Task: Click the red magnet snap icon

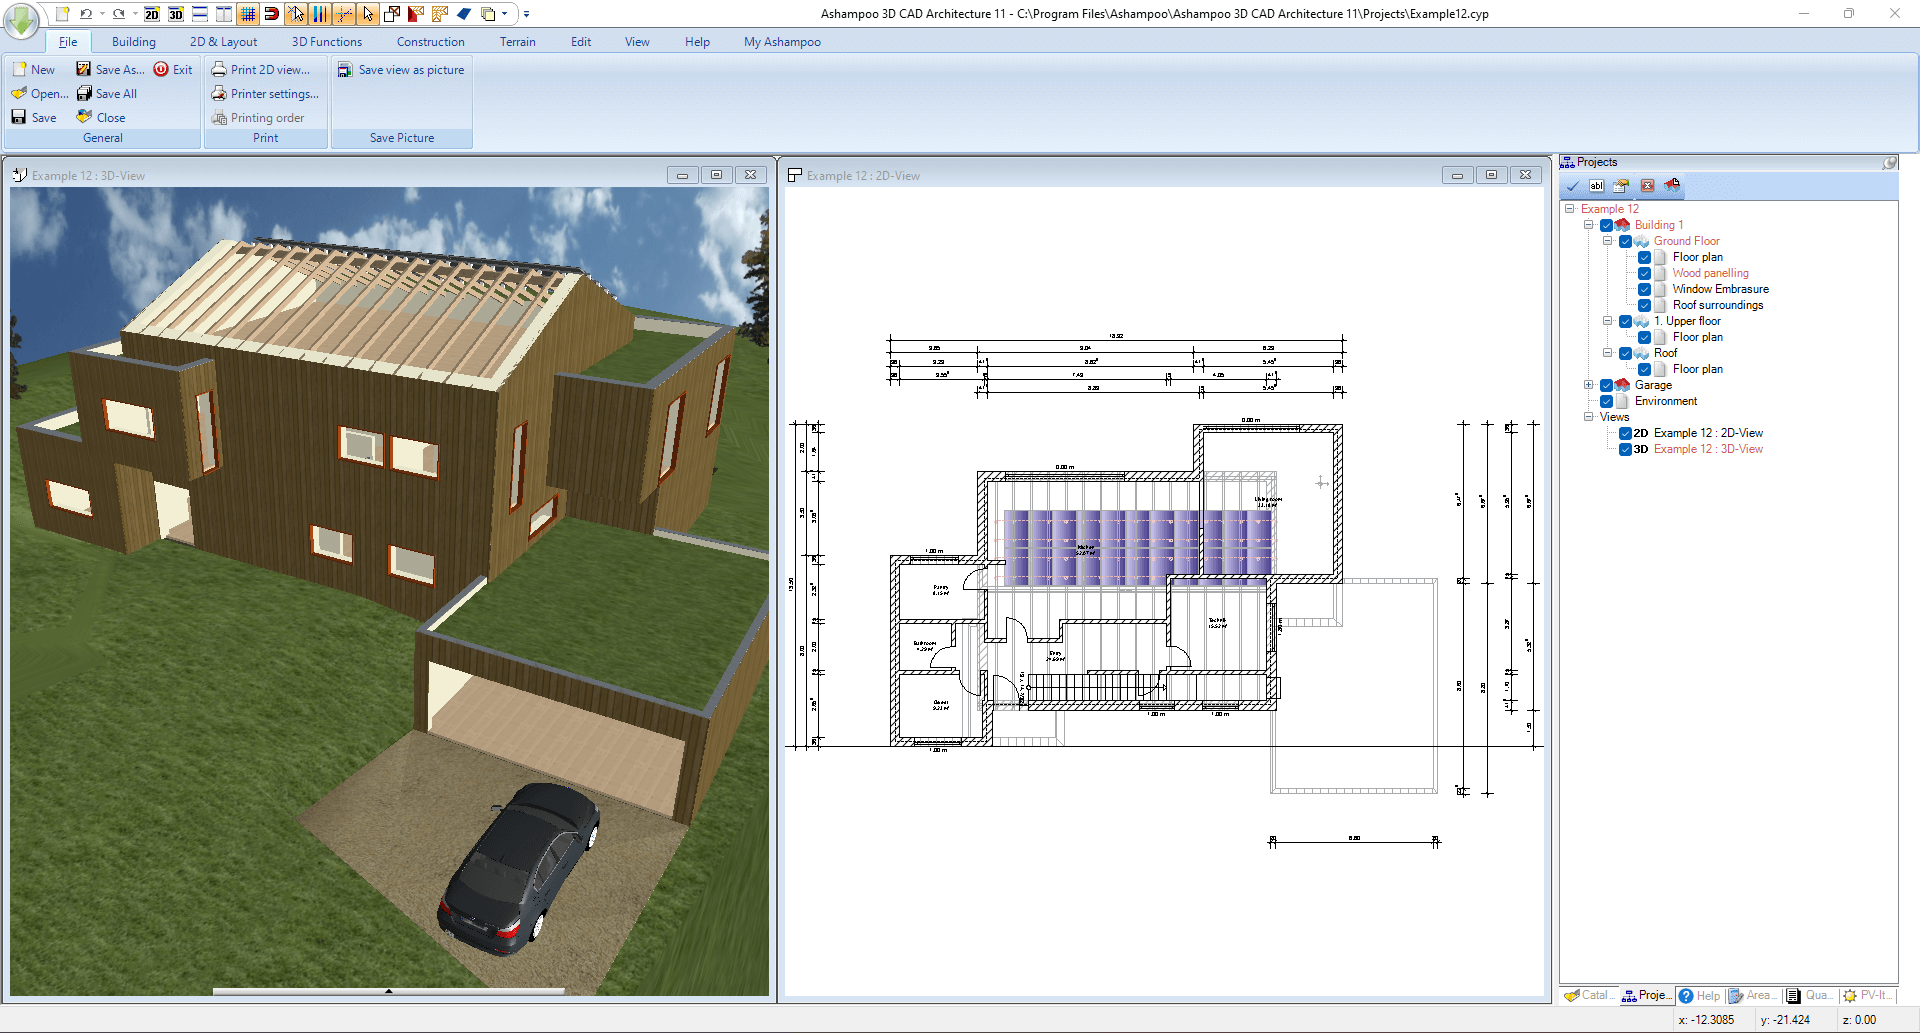Action: click(271, 14)
